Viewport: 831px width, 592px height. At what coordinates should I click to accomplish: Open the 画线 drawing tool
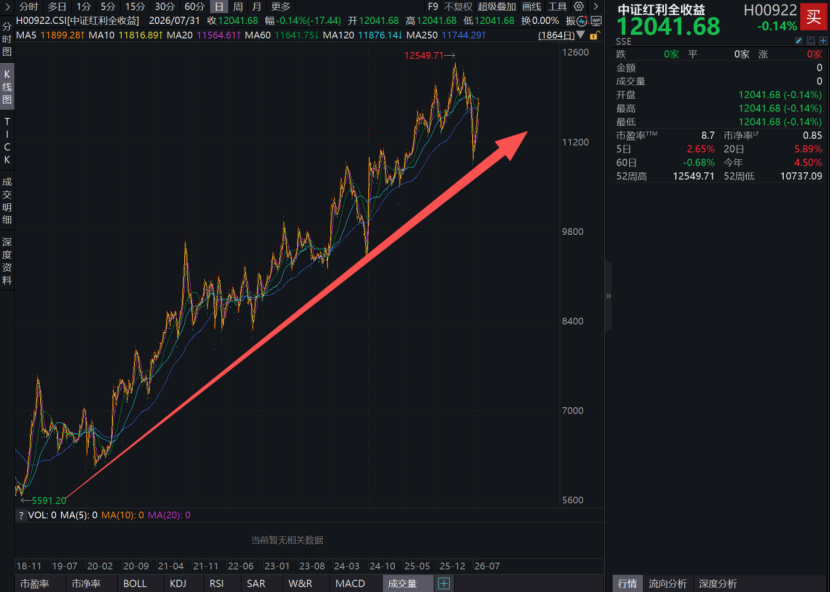(x=532, y=6)
